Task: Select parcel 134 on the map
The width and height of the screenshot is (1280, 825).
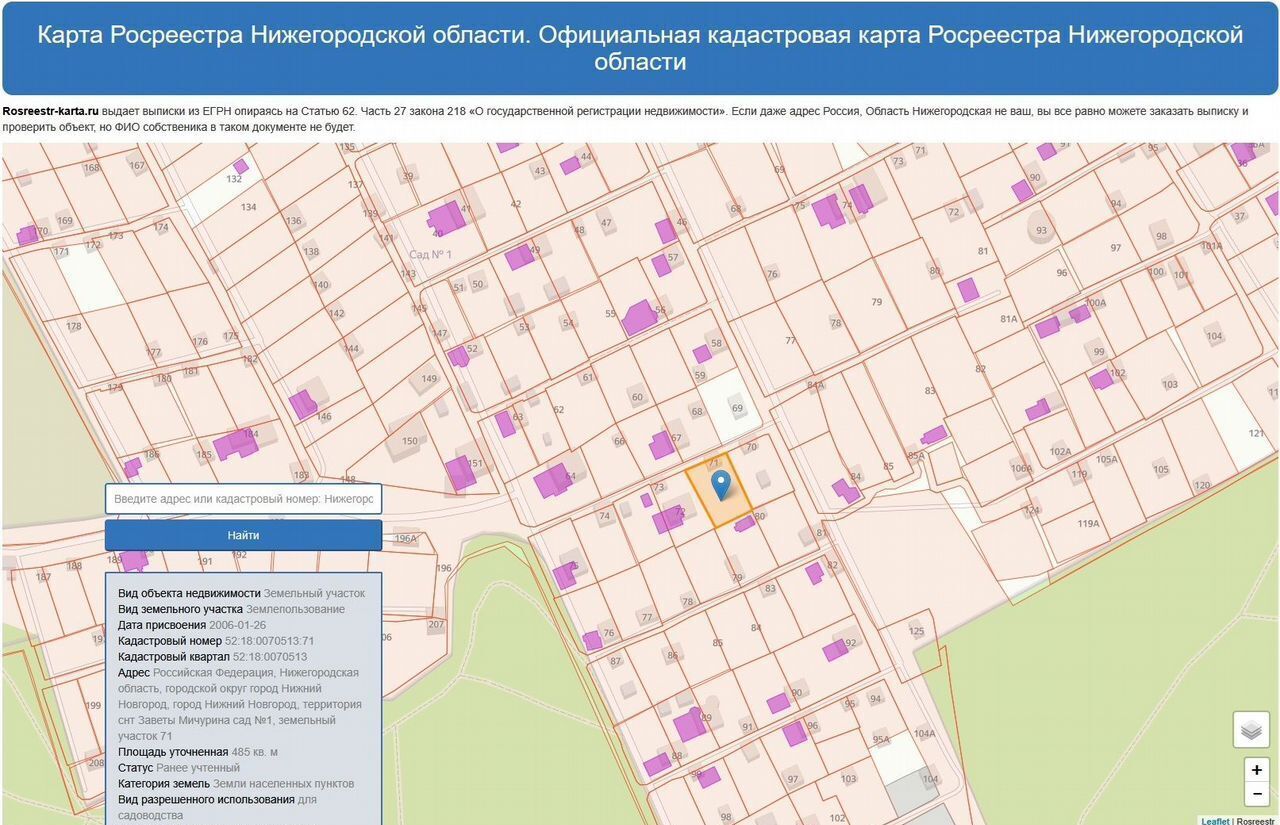Action: pos(248,208)
